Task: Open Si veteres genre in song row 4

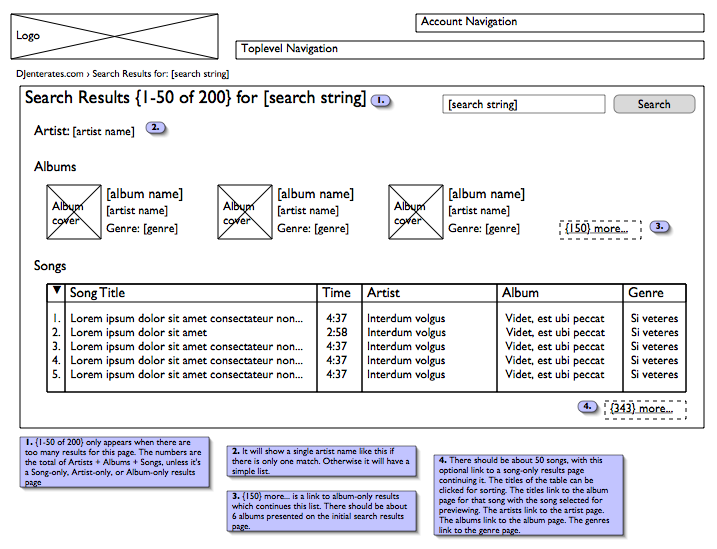Action: click(x=654, y=361)
